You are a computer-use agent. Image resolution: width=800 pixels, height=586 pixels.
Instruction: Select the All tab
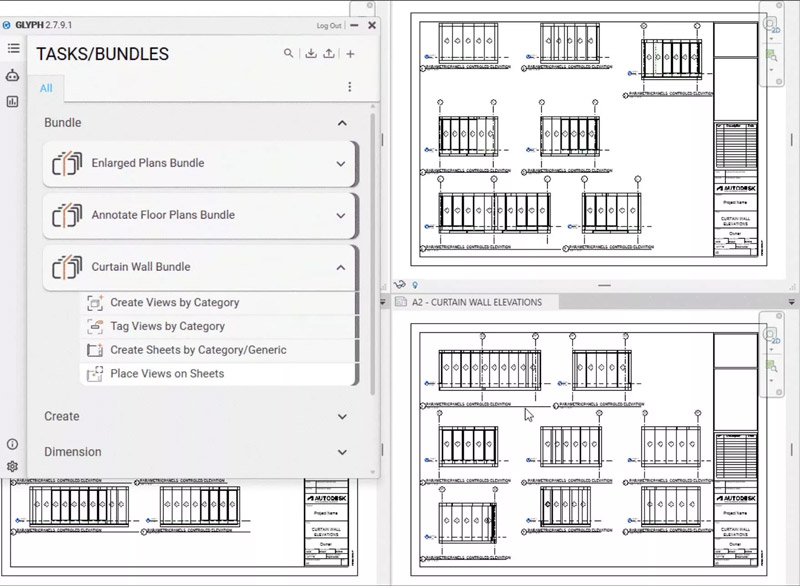coord(46,88)
